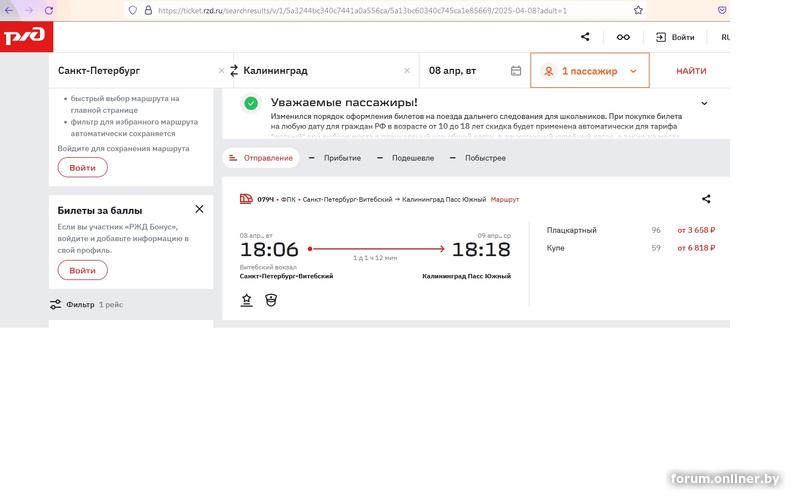Click Войти in the top header
Image resolution: width=800 pixels, height=500 pixels.
click(x=675, y=37)
